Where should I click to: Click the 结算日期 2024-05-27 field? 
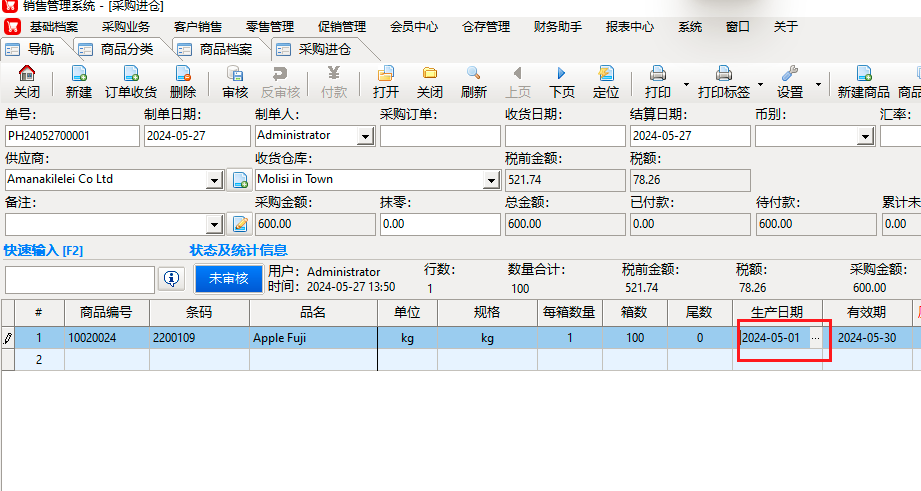pos(690,136)
